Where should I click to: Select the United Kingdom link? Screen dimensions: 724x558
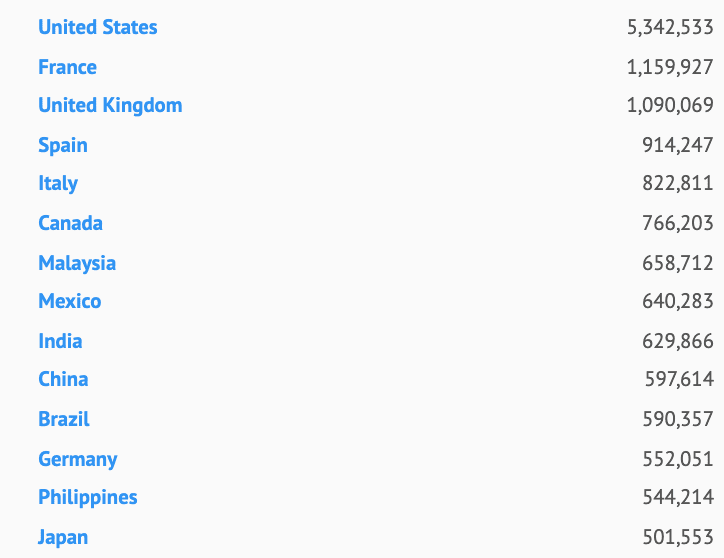coord(110,105)
